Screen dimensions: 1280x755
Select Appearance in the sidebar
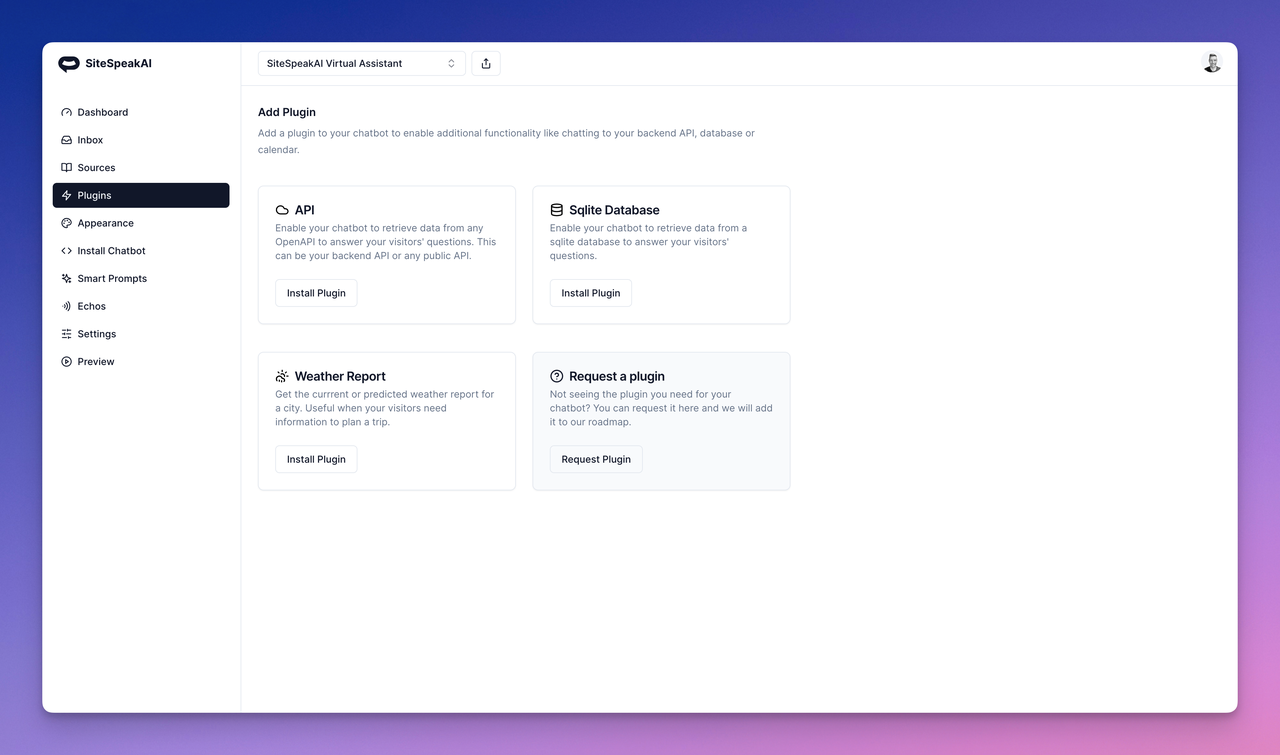(x=141, y=223)
